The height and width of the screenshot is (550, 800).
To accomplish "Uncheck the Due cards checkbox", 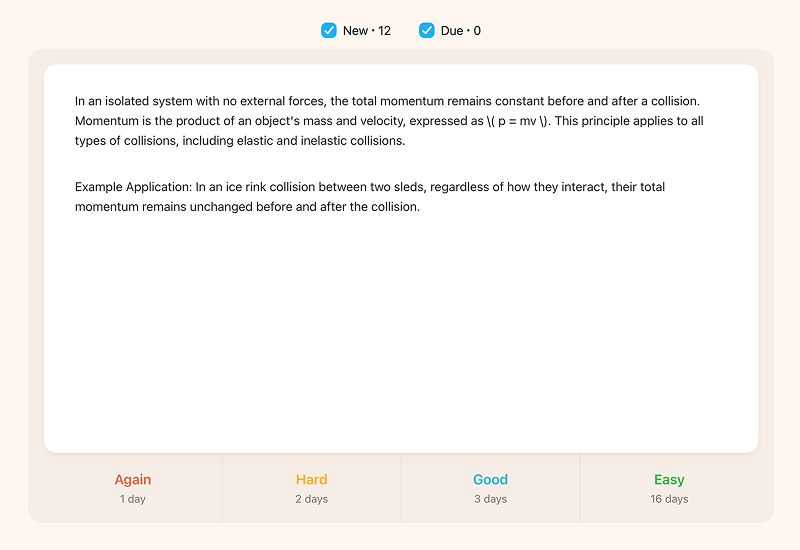I will point(427,30).
